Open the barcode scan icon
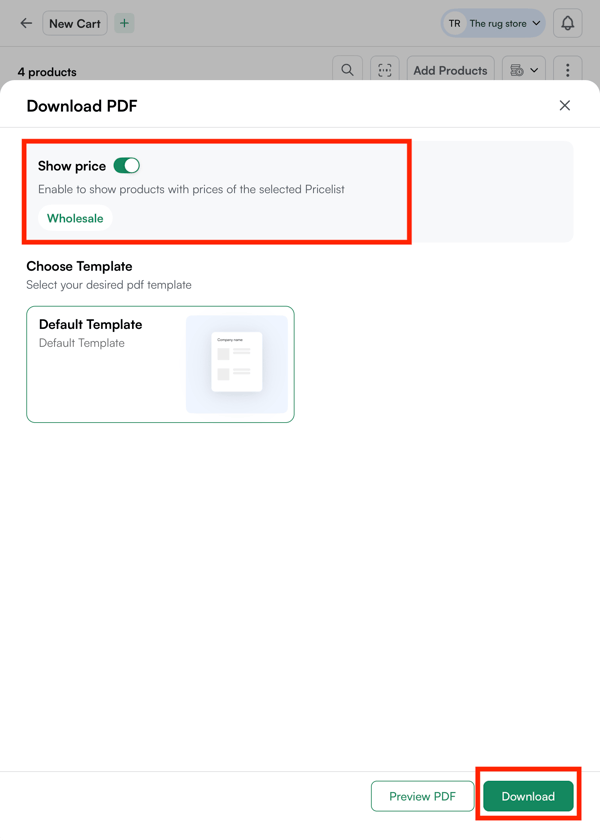 [385, 70]
